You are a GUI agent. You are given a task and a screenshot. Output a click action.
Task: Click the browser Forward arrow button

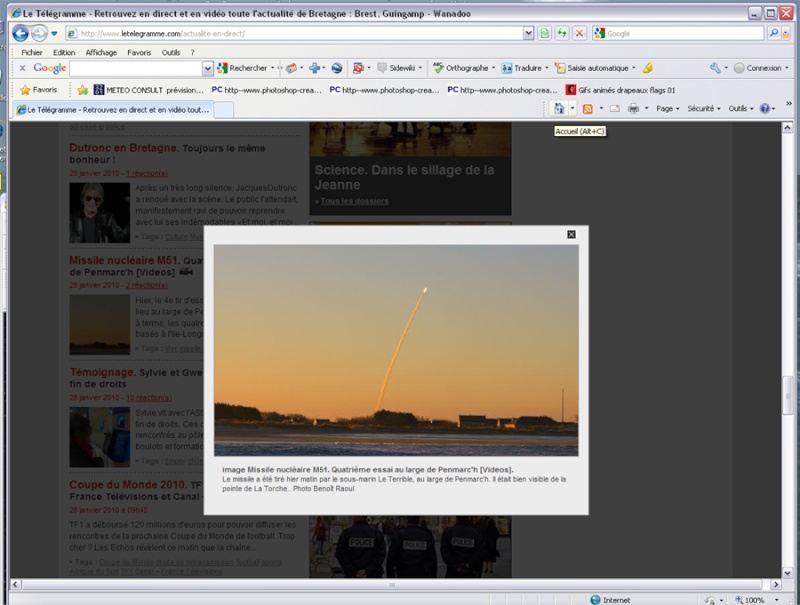pyautogui.click(x=39, y=34)
